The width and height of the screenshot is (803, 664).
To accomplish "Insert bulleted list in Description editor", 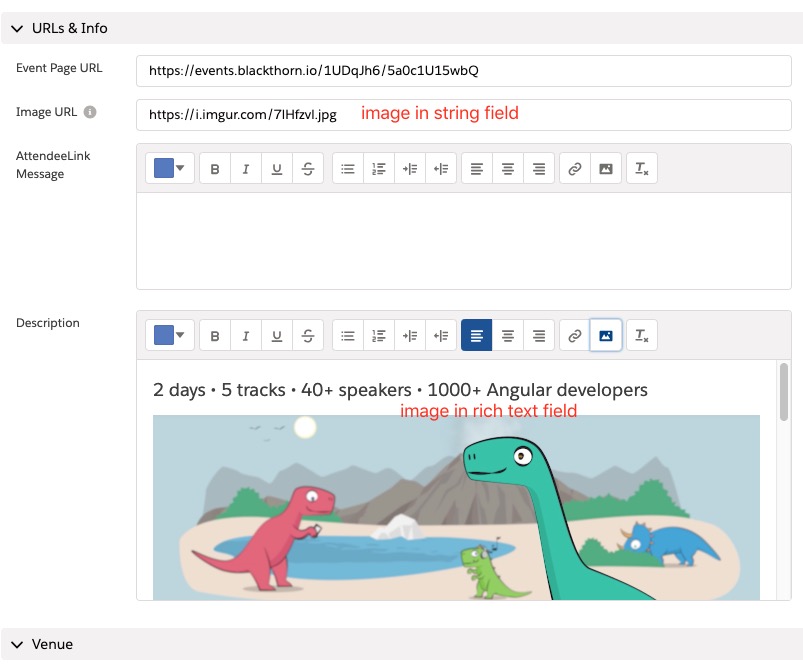I will click(348, 335).
